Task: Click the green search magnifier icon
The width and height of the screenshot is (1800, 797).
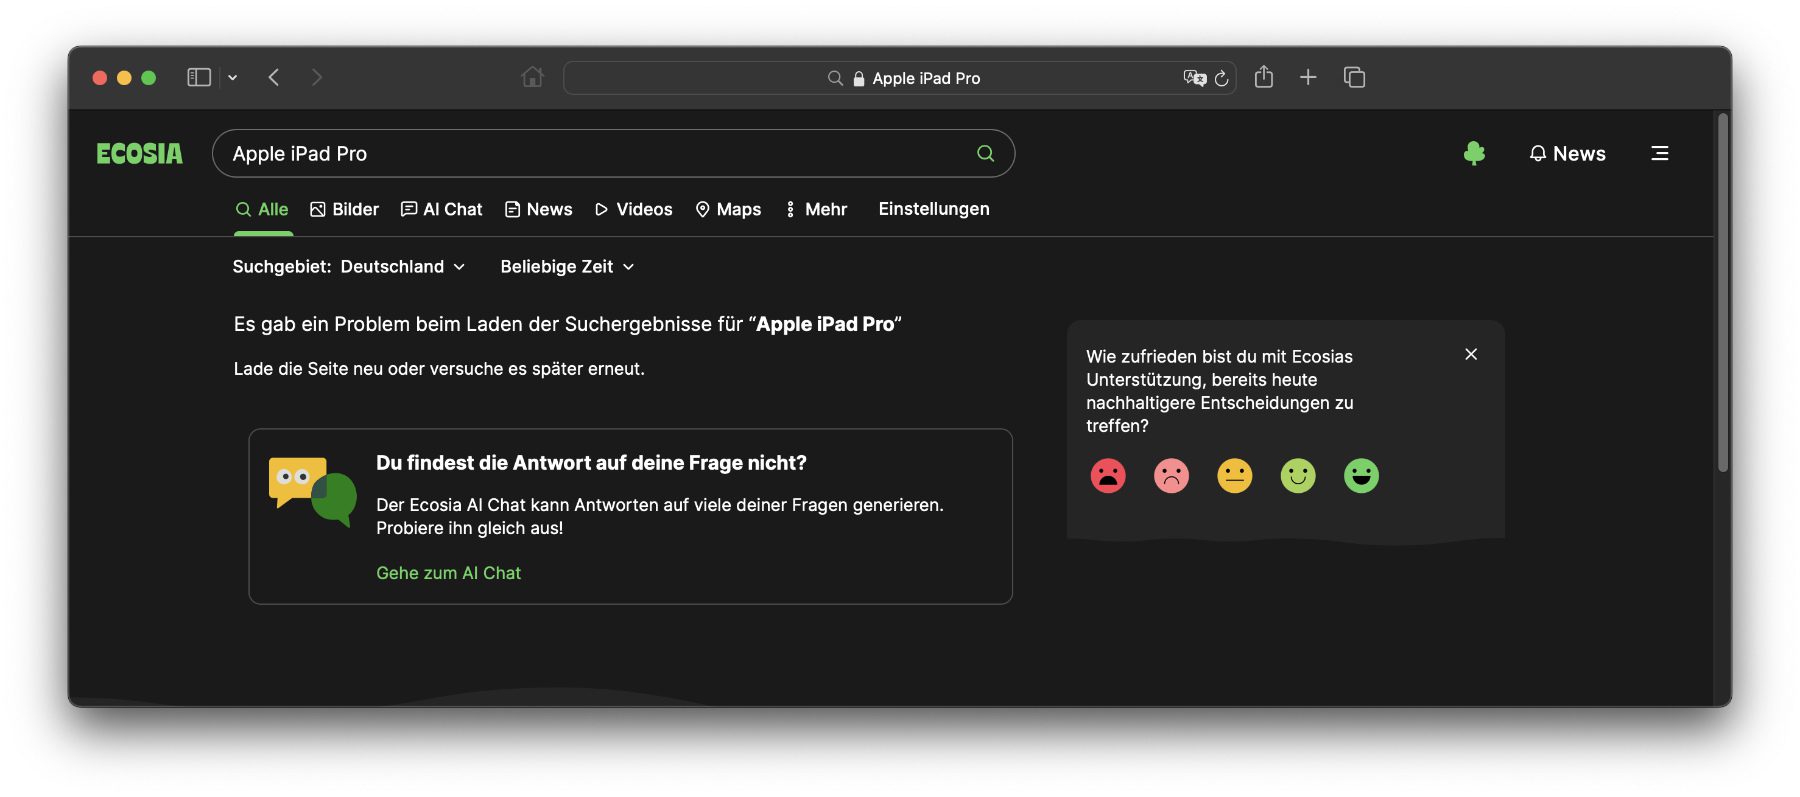Action: point(985,153)
